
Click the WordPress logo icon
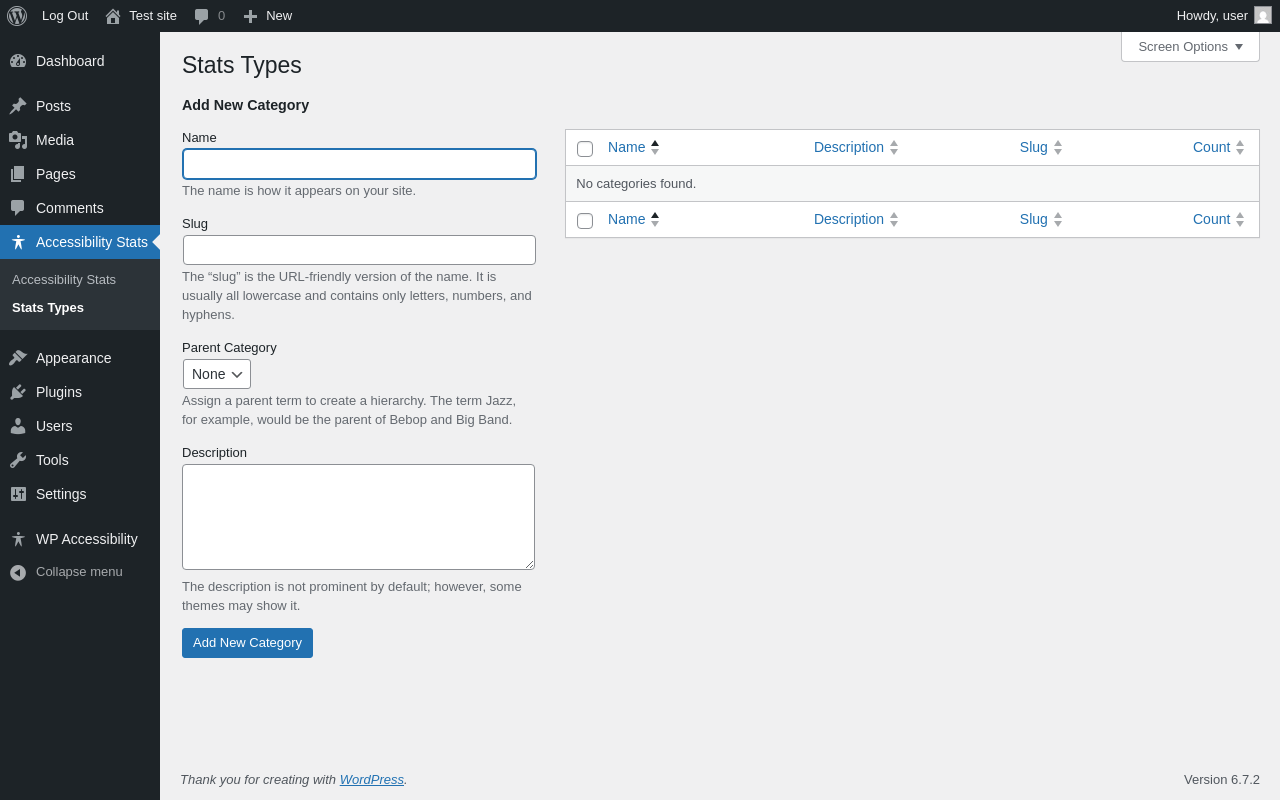[x=17, y=16]
